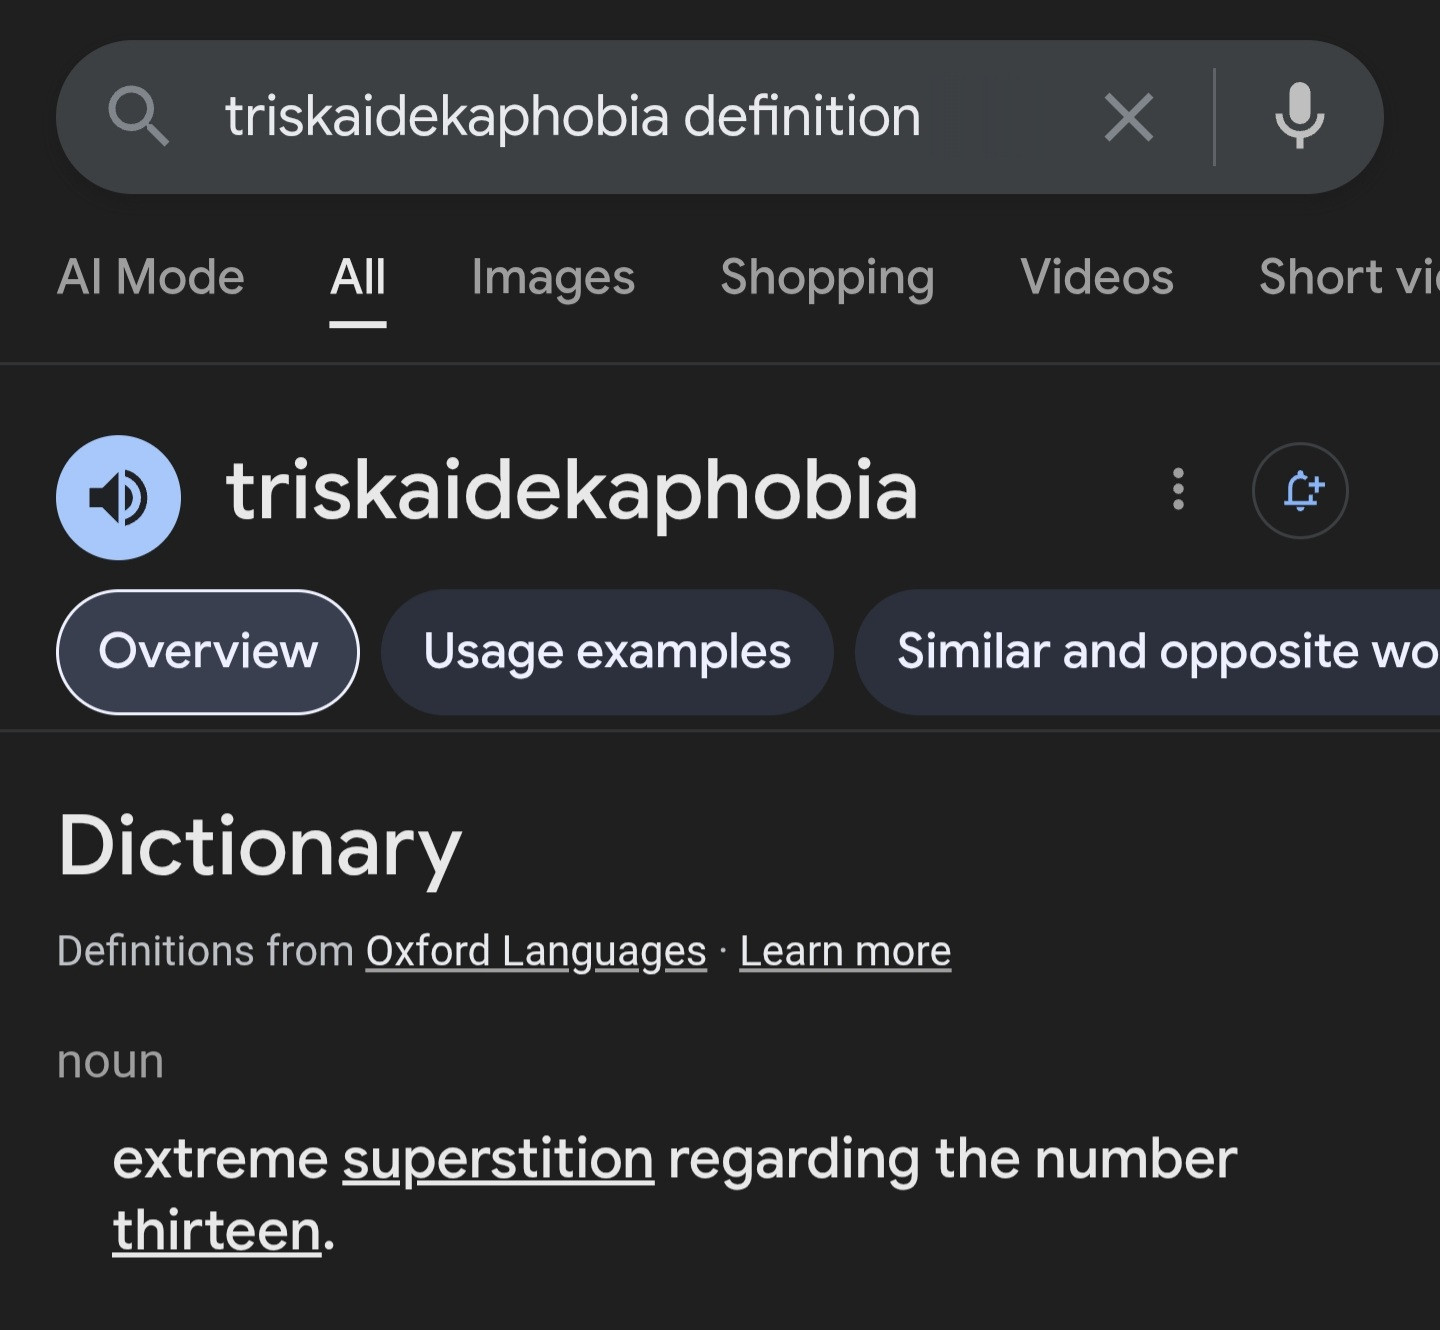Clear the search query text
This screenshot has height=1330, width=1440.
(x=1129, y=117)
